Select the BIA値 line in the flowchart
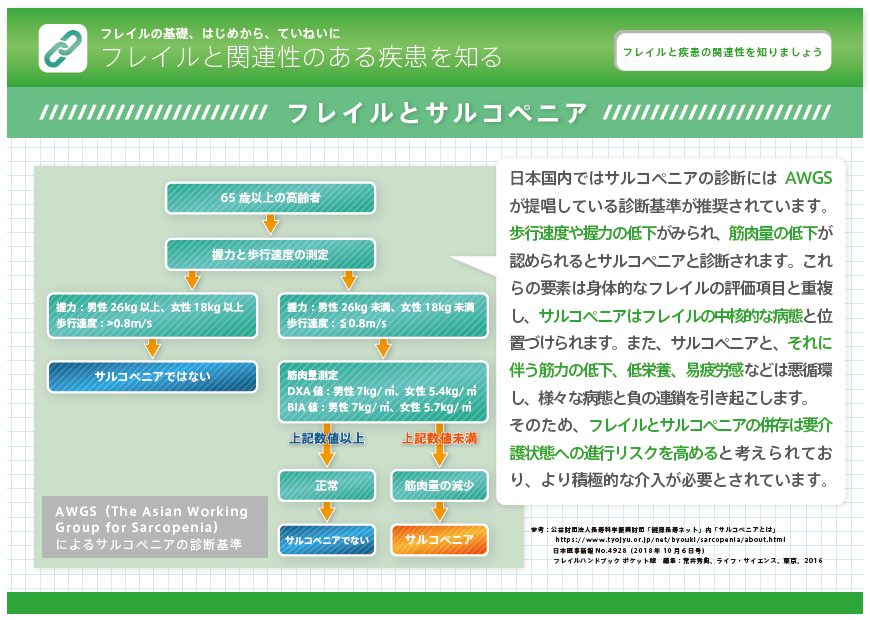Screen dimensions: 870x620 point(380,407)
